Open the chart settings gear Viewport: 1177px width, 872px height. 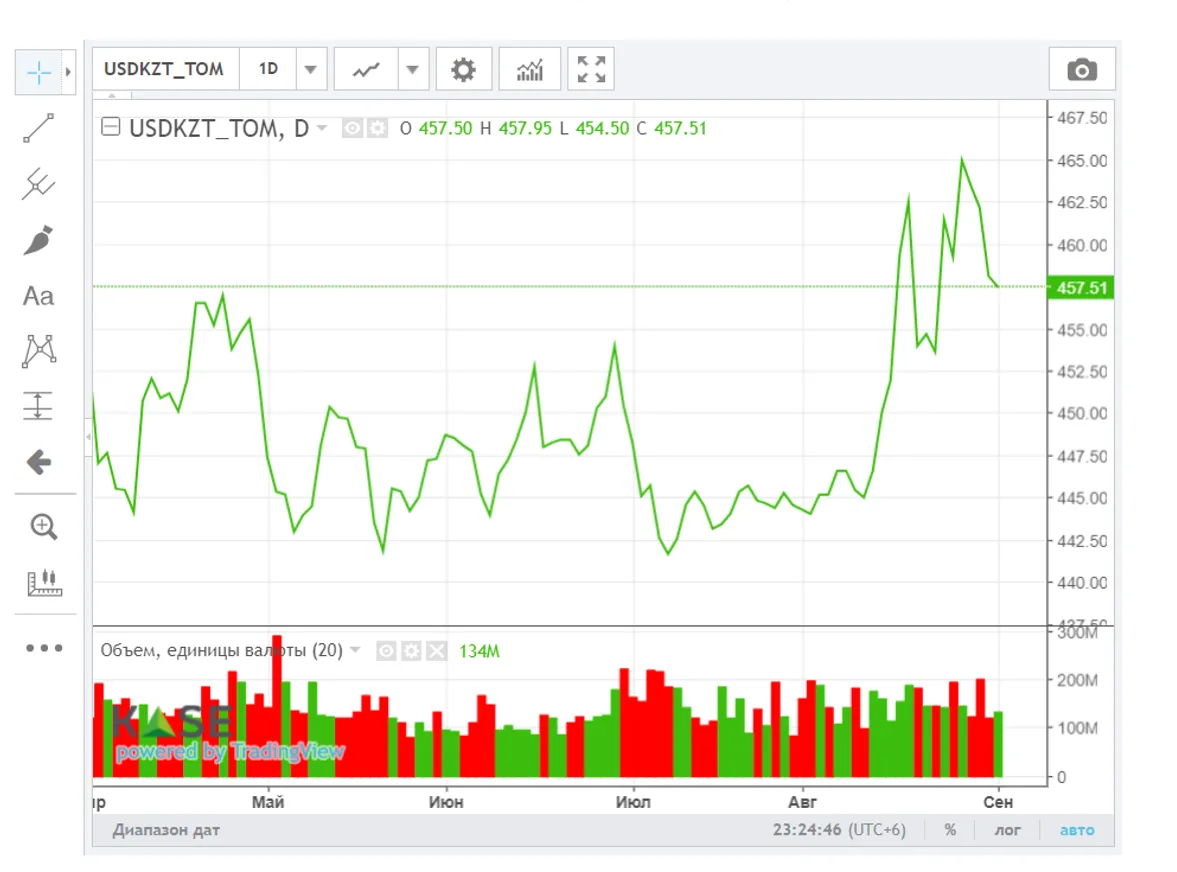[x=463, y=70]
